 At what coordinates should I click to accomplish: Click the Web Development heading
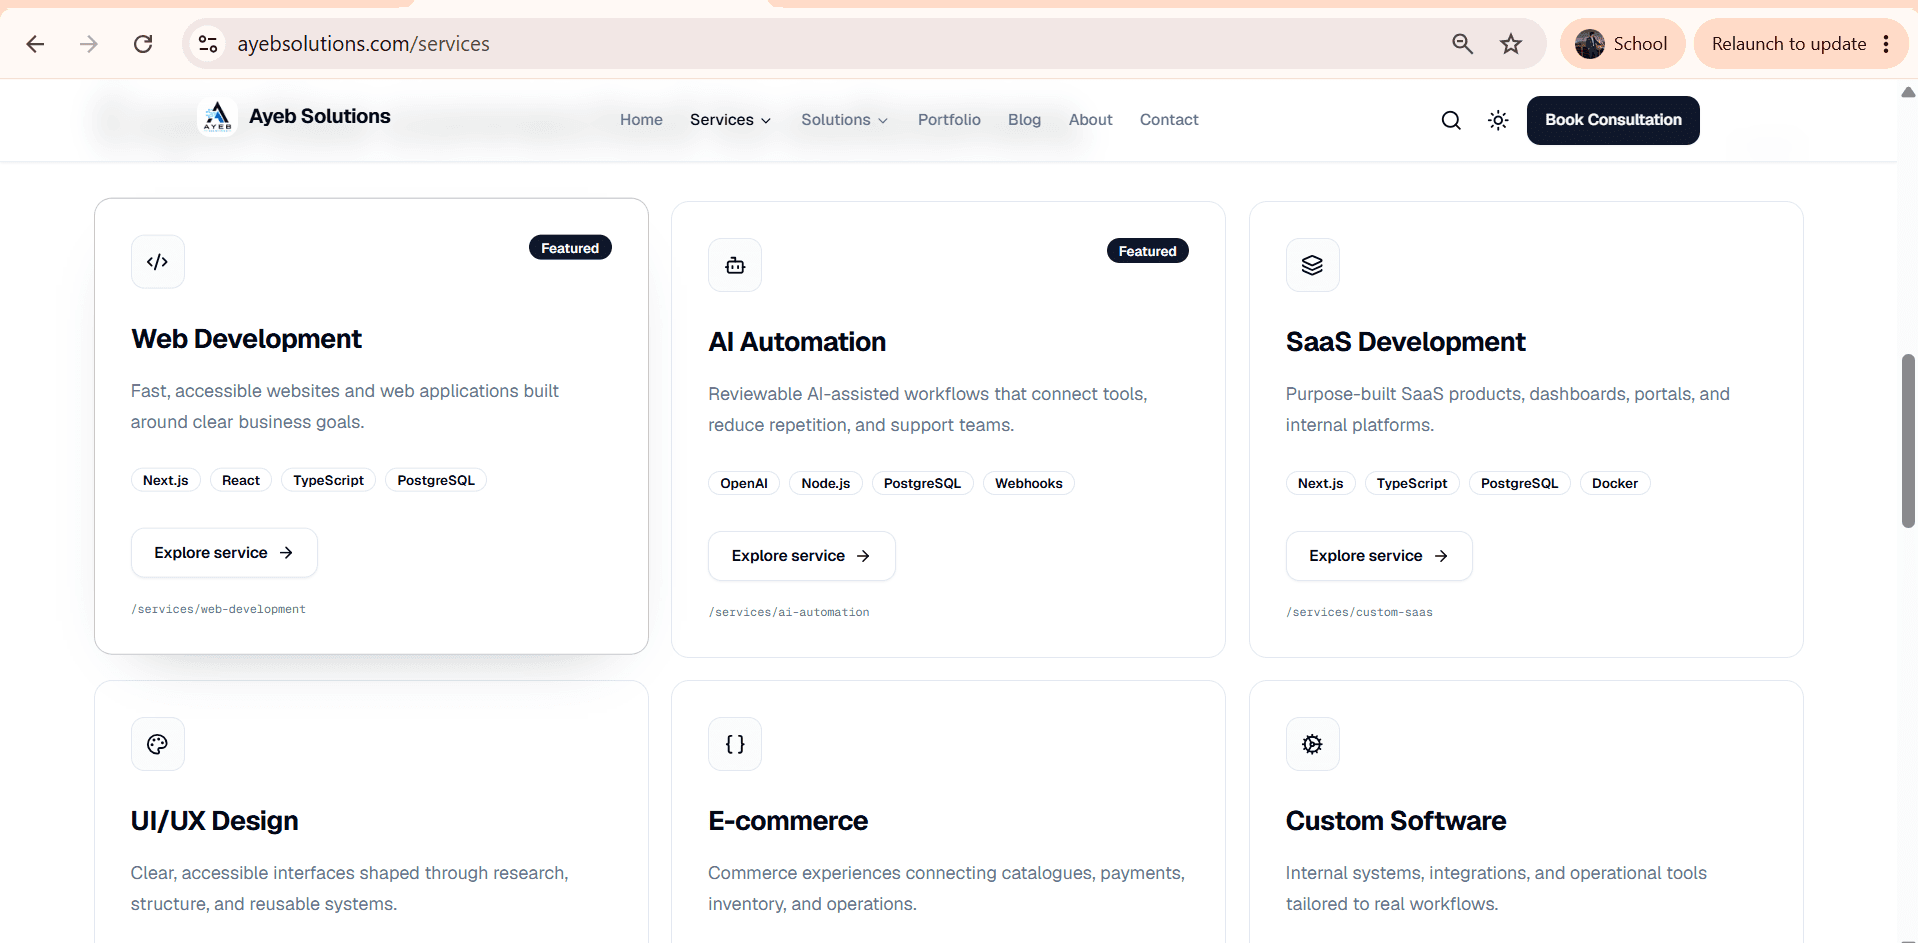point(246,339)
